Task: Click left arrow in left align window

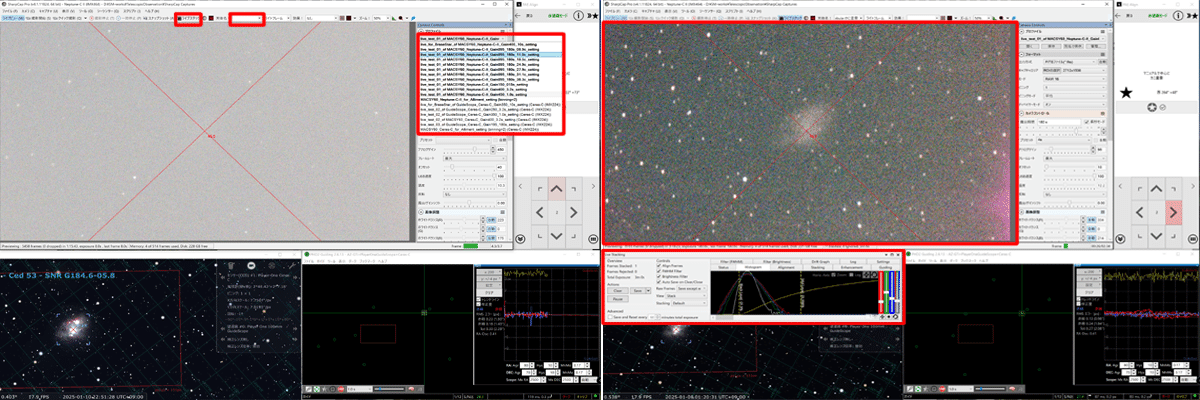Action: (539, 212)
